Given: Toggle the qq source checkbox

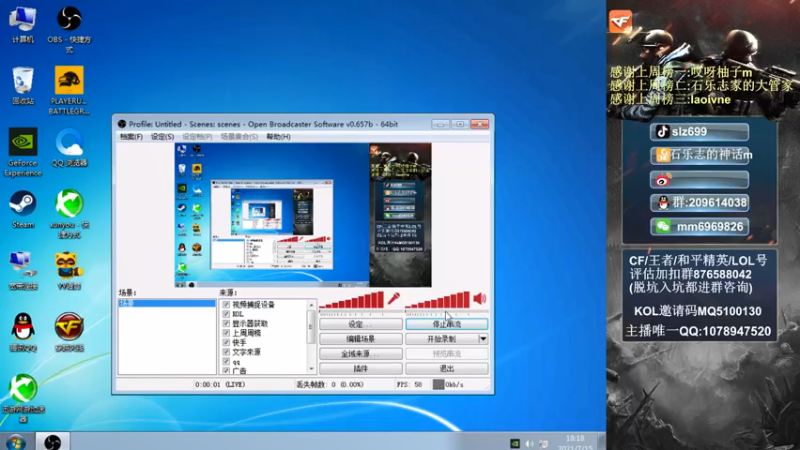Looking at the screenshot, I should [x=226, y=361].
